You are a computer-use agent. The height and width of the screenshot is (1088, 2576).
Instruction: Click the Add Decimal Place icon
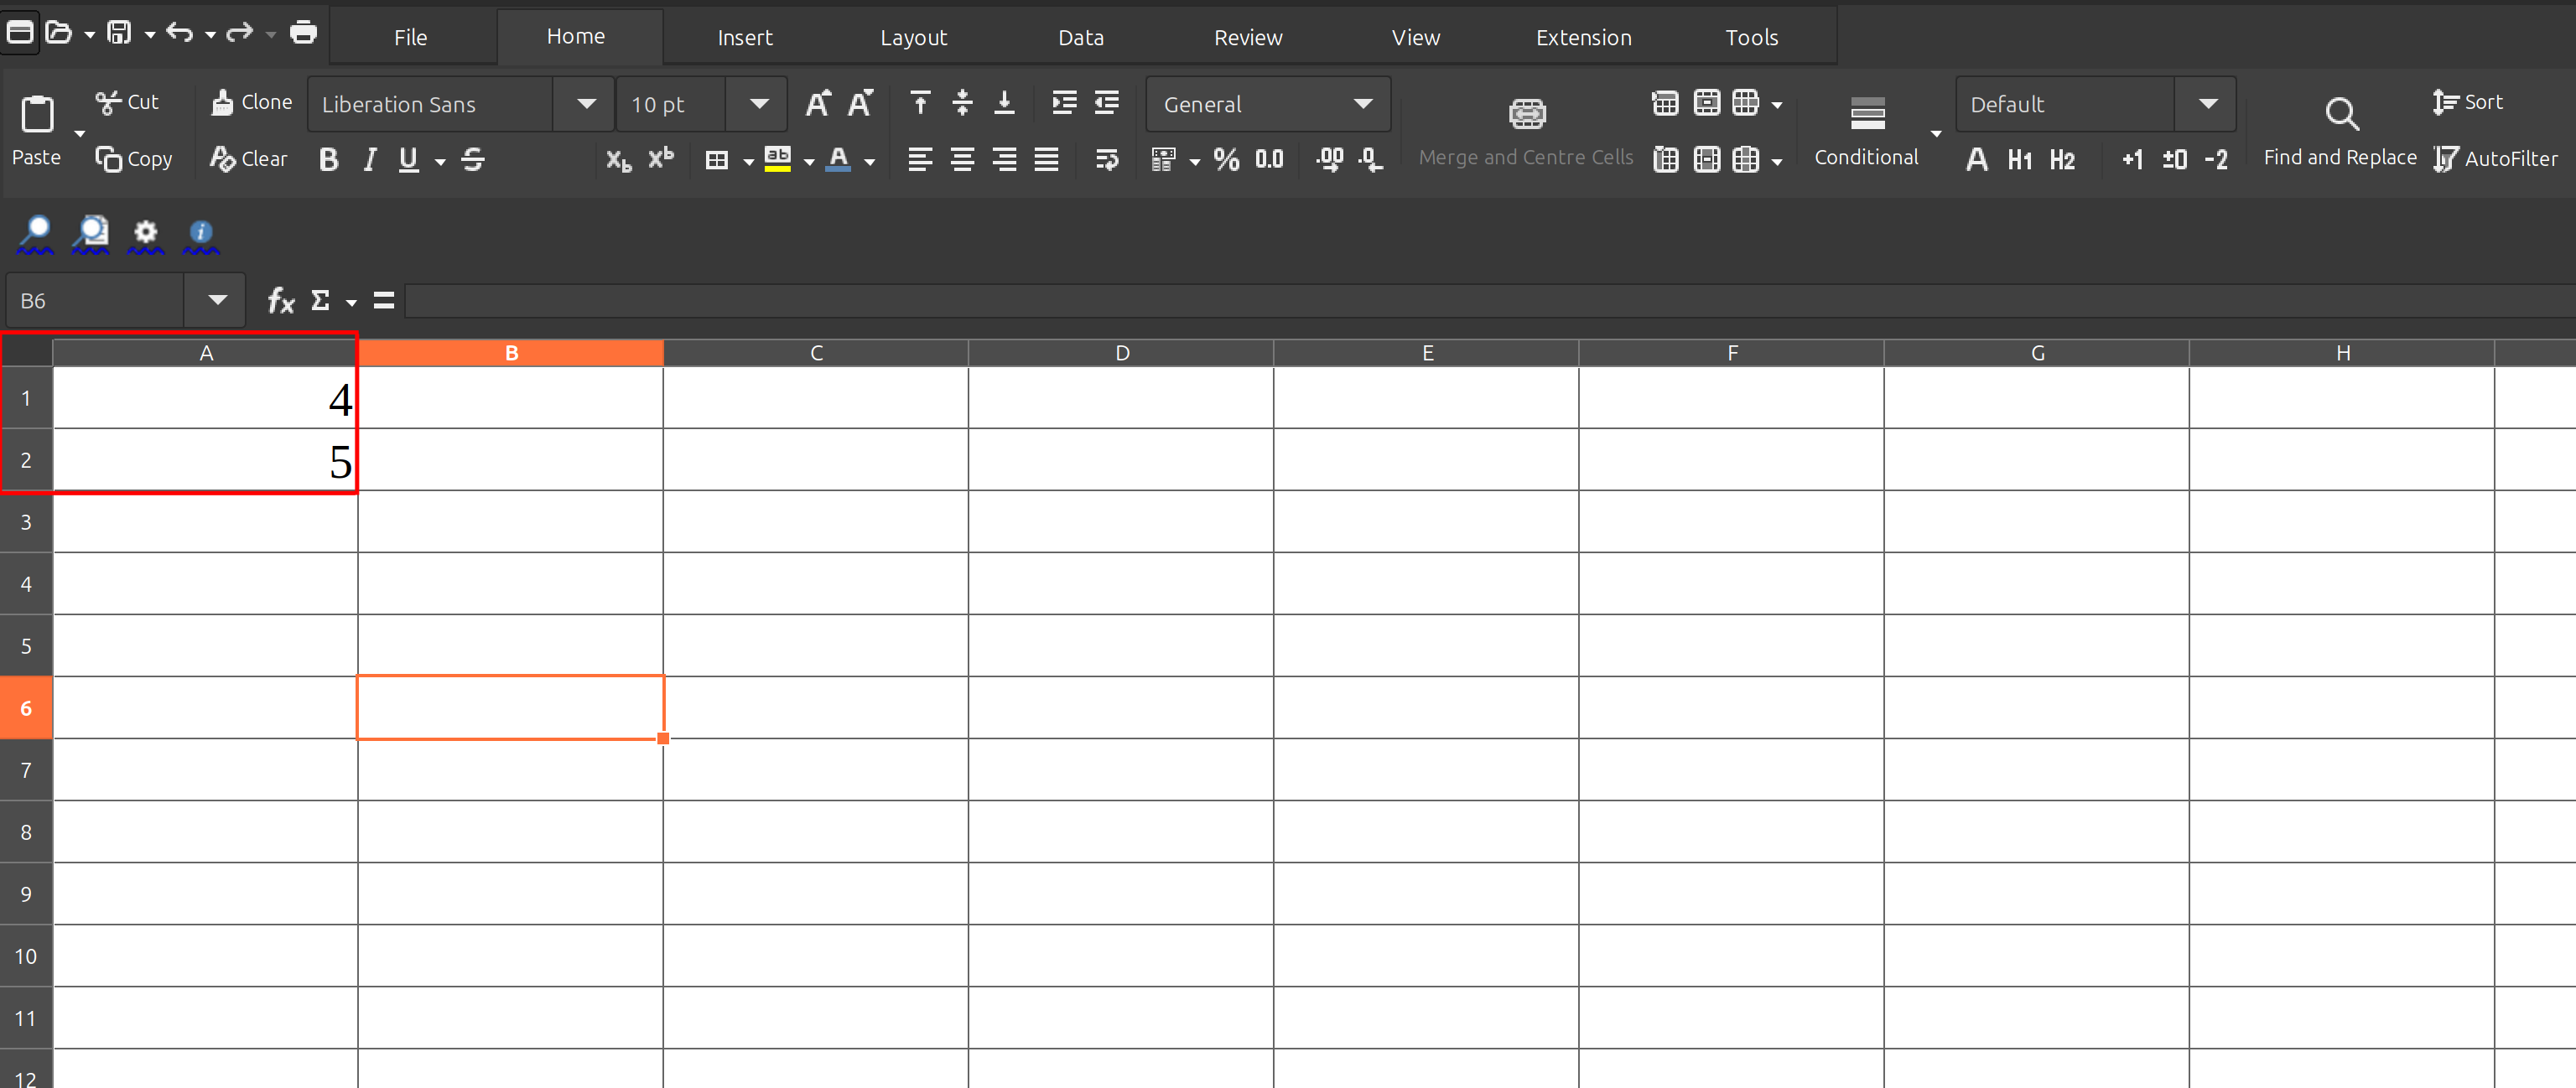(x=1329, y=159)
